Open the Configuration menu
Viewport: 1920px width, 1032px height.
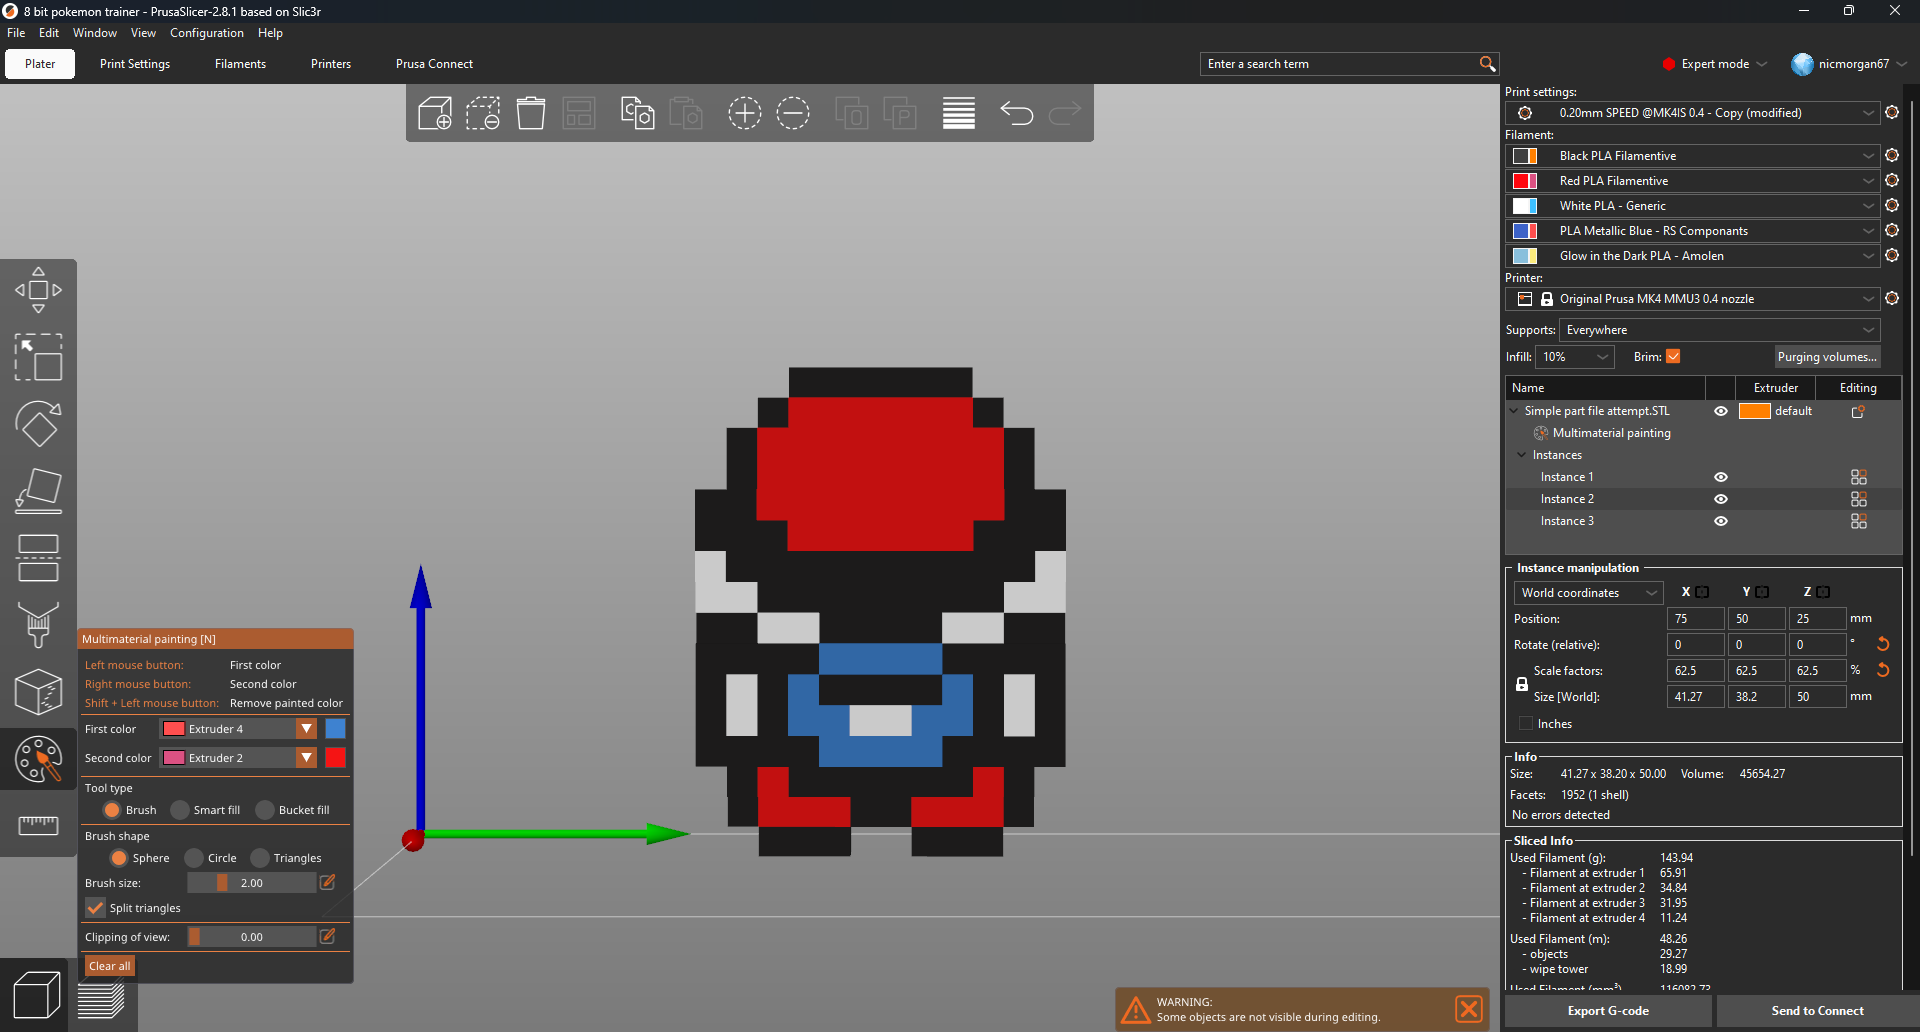coord(207,33)
